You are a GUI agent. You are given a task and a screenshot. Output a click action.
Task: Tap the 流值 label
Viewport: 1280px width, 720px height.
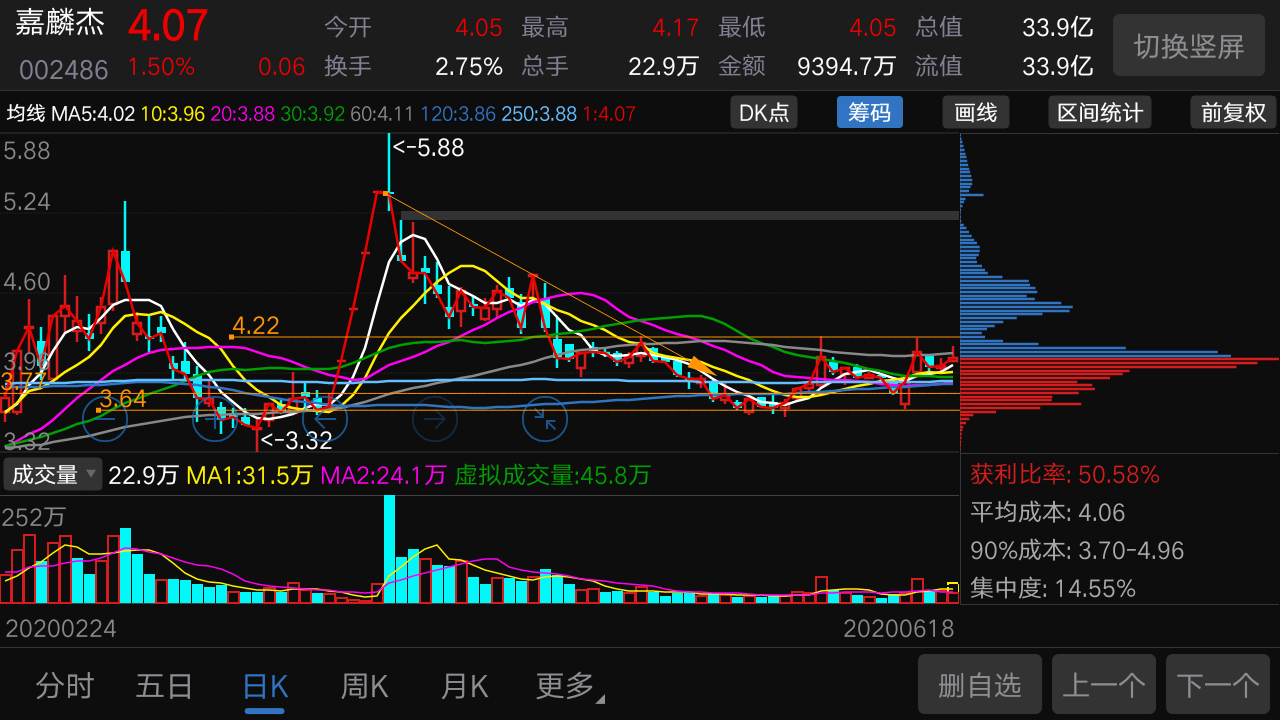pyautogui.click(x=939, y=67)
